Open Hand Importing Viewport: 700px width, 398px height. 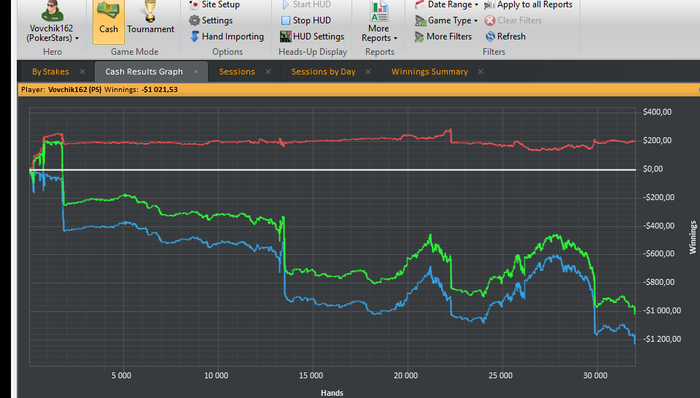click(x=227, y=37)
